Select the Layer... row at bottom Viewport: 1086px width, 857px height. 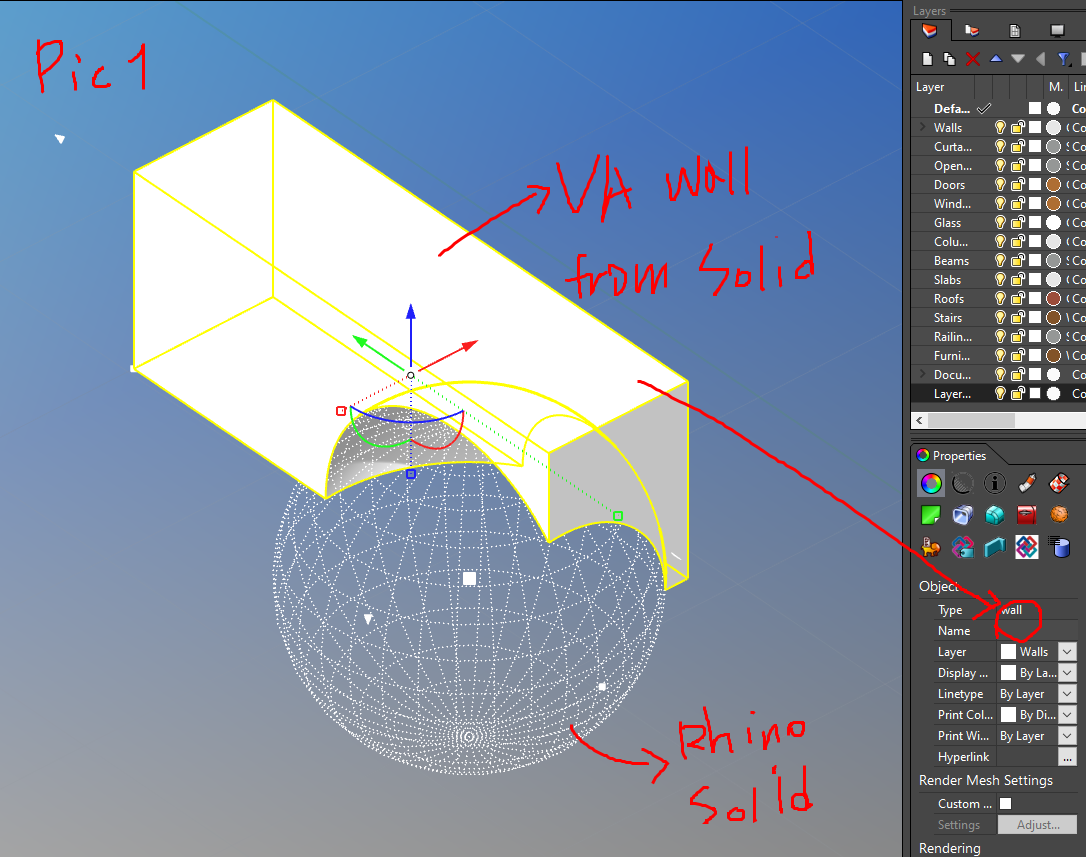[x=999, y=394]
